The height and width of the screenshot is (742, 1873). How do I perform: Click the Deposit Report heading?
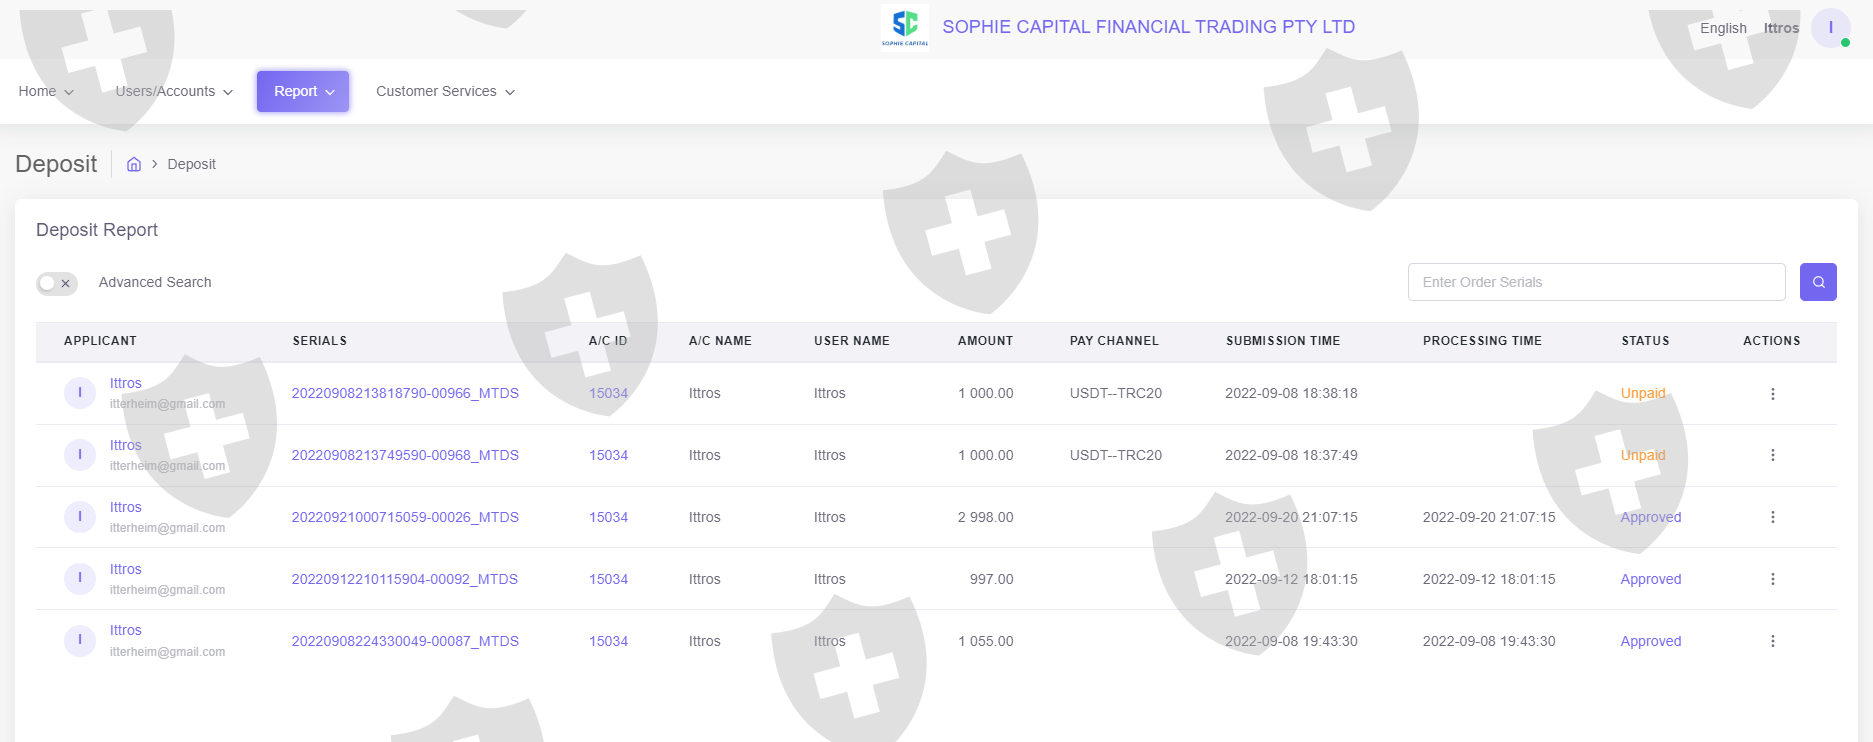(x=97, y=230)
